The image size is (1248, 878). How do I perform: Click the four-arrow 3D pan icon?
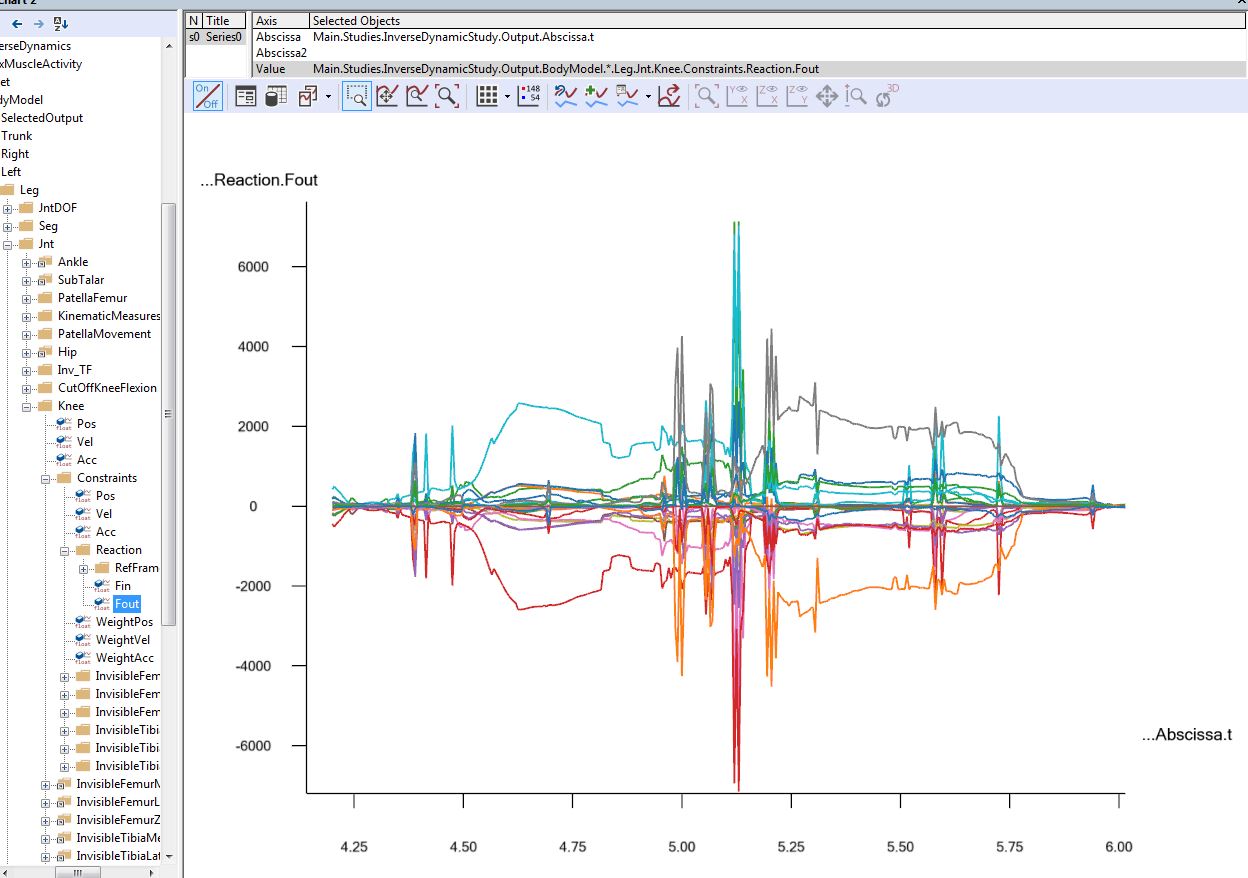[x=827, y=96]
